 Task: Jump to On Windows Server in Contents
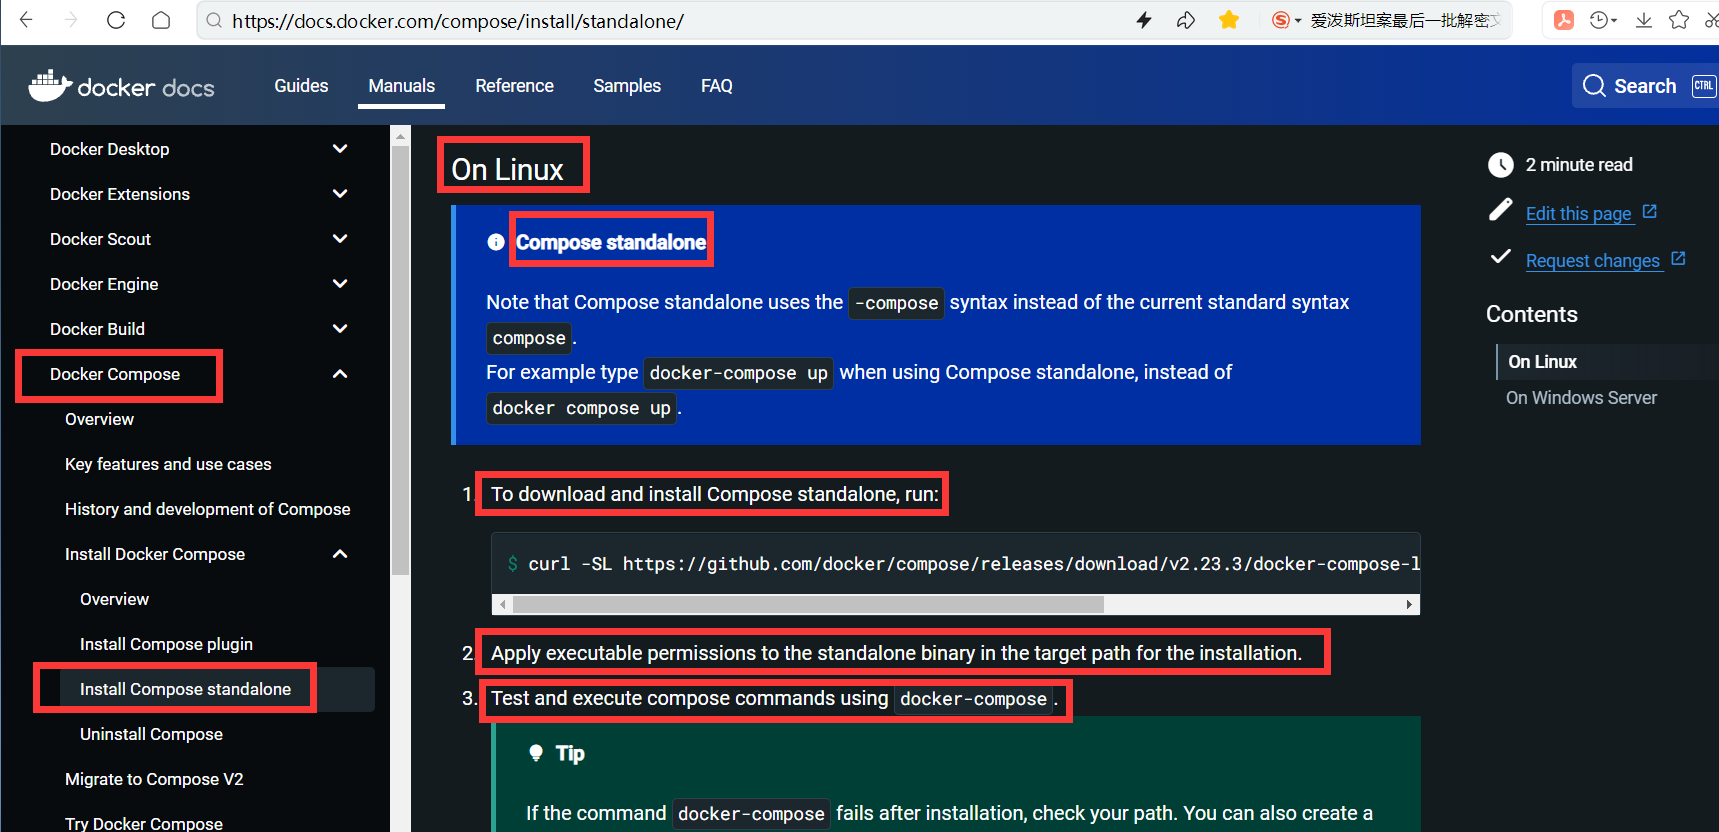pyautogui.click(x=1581, y=398)
